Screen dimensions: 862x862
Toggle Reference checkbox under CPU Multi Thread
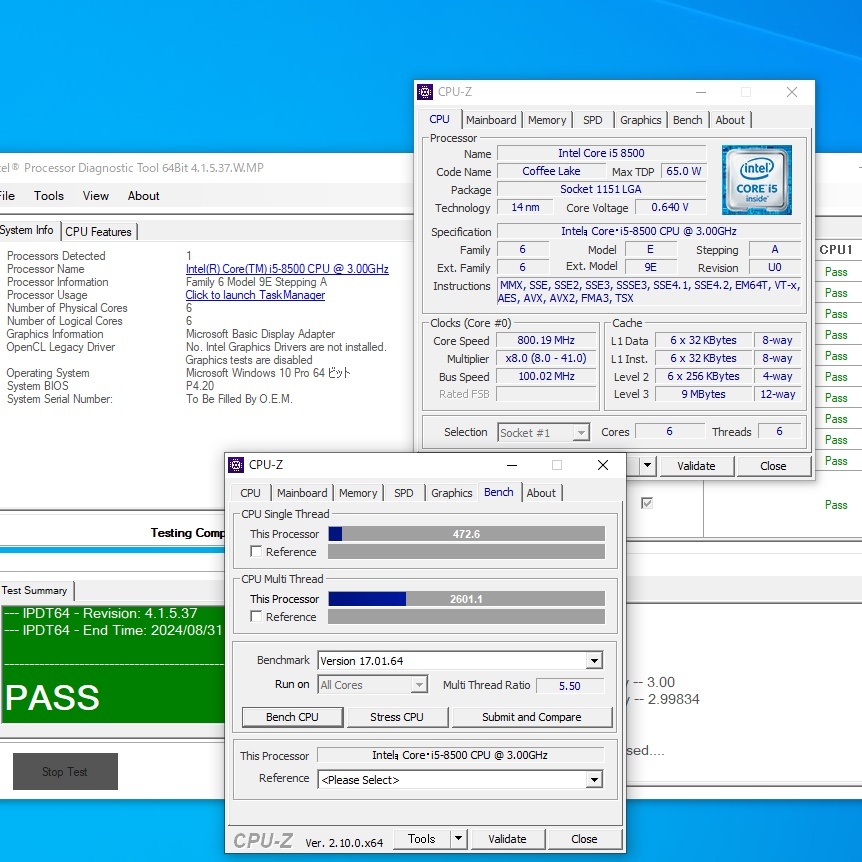coord(256,616)
